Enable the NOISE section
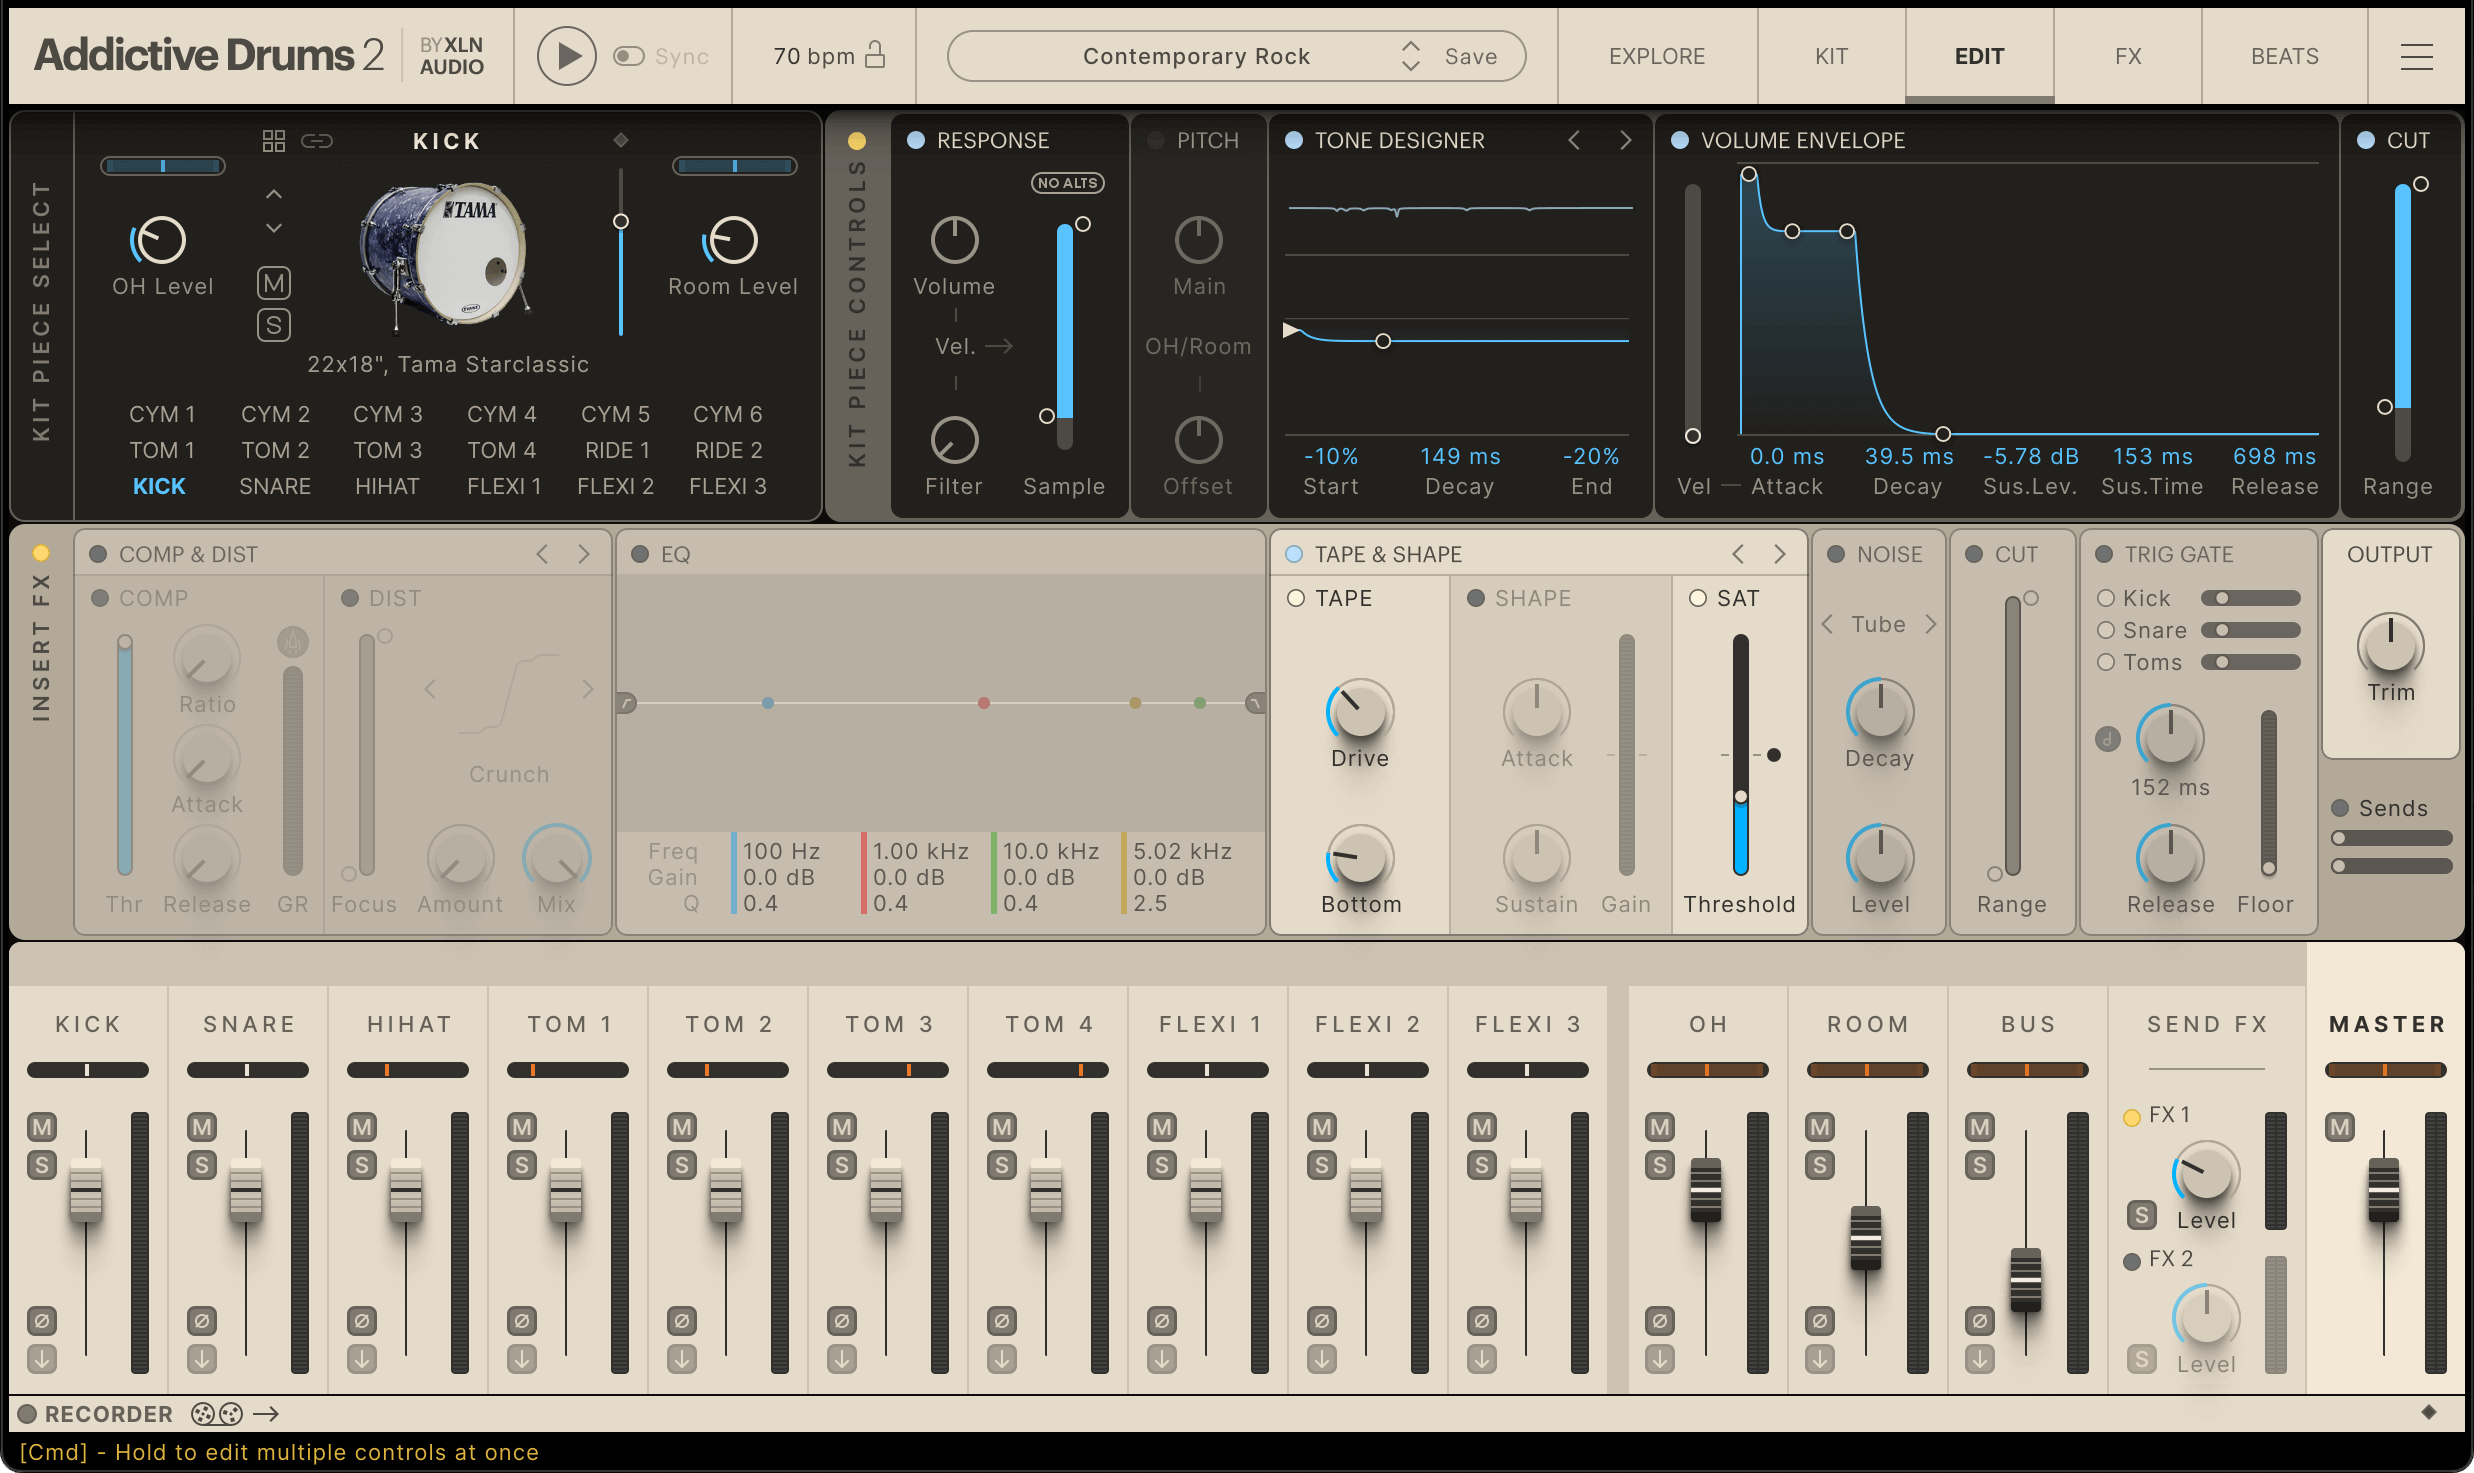The image size is (2474, 1473). [1836, 554]
